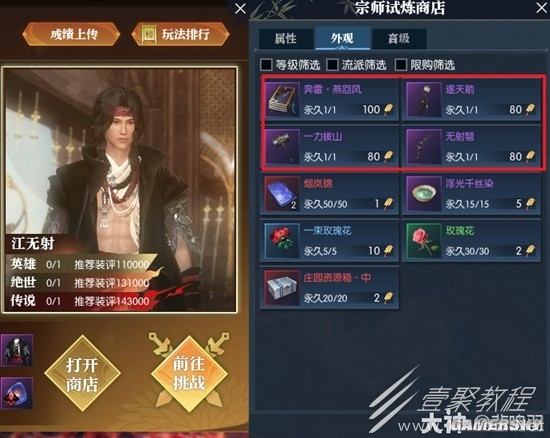The width and height of the screenshot is (550, 438).
Task: Click the 烟岚锦 blue fabric icon
Action: click(282, 194)
